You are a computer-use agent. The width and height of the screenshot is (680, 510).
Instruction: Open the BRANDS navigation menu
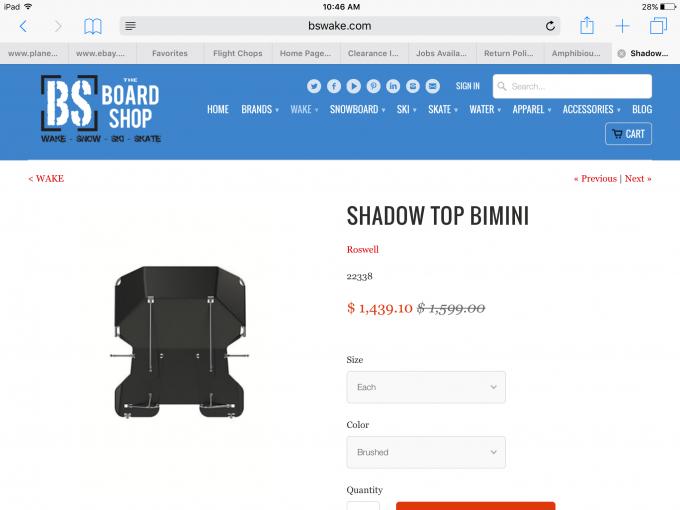click(x=260, y=110)
